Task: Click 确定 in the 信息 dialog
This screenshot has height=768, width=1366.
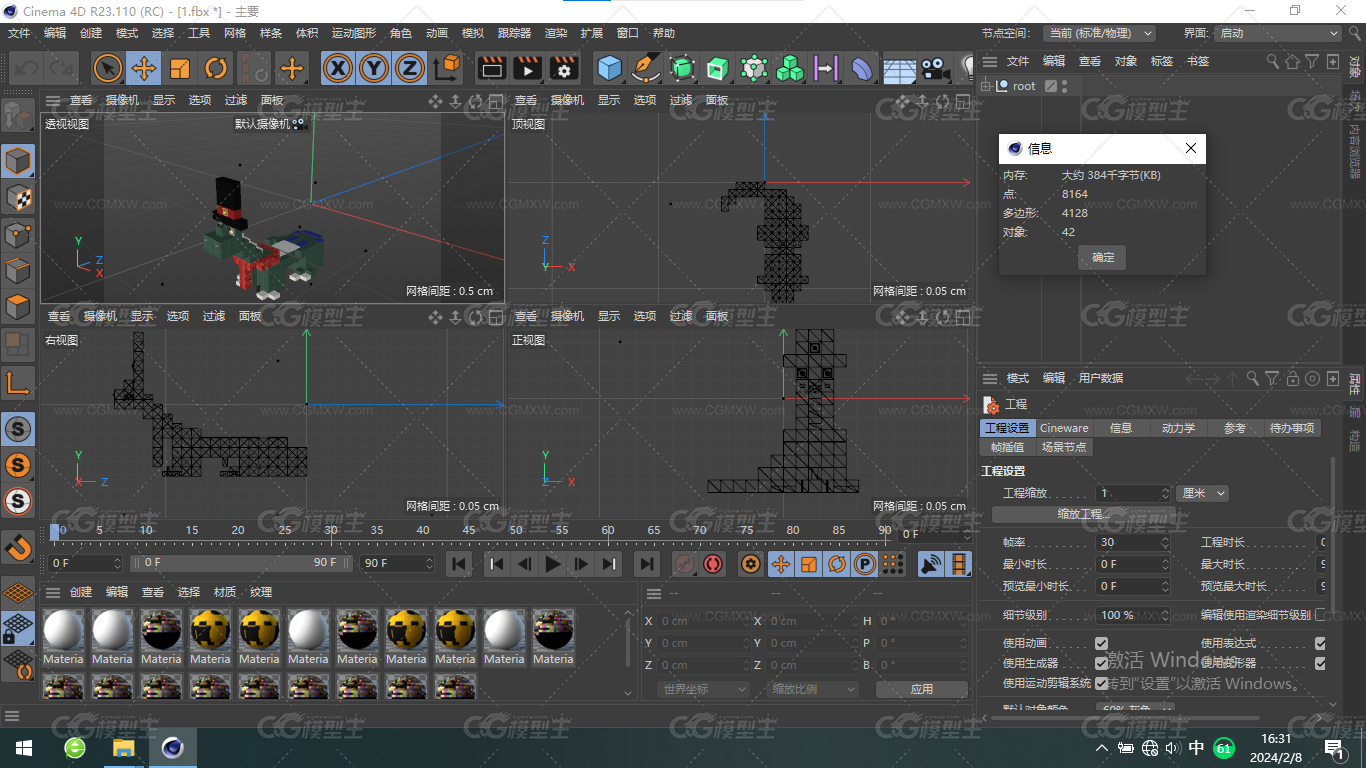Action: pos(1103,257)
